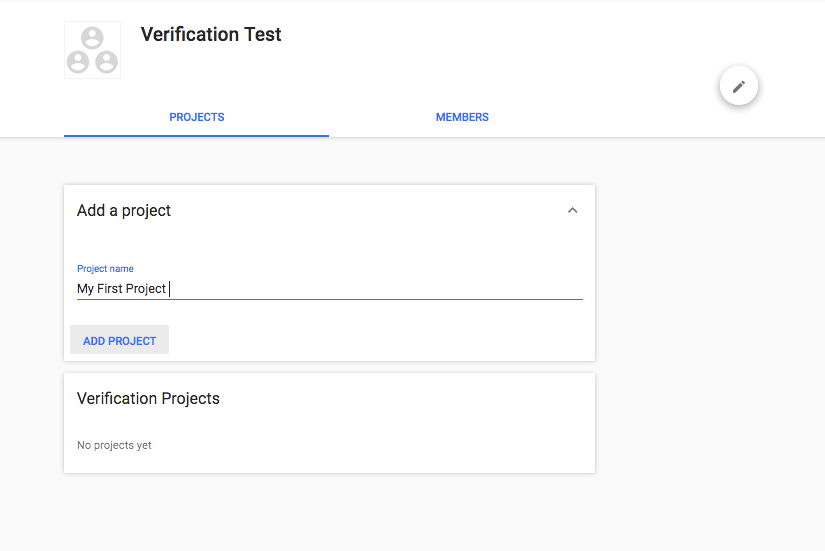Viewport: 825px width, 551px height.
Task: Click the bottom-right person silhouette in avatar
Action: pyautogui.click(x=106, y=62)
